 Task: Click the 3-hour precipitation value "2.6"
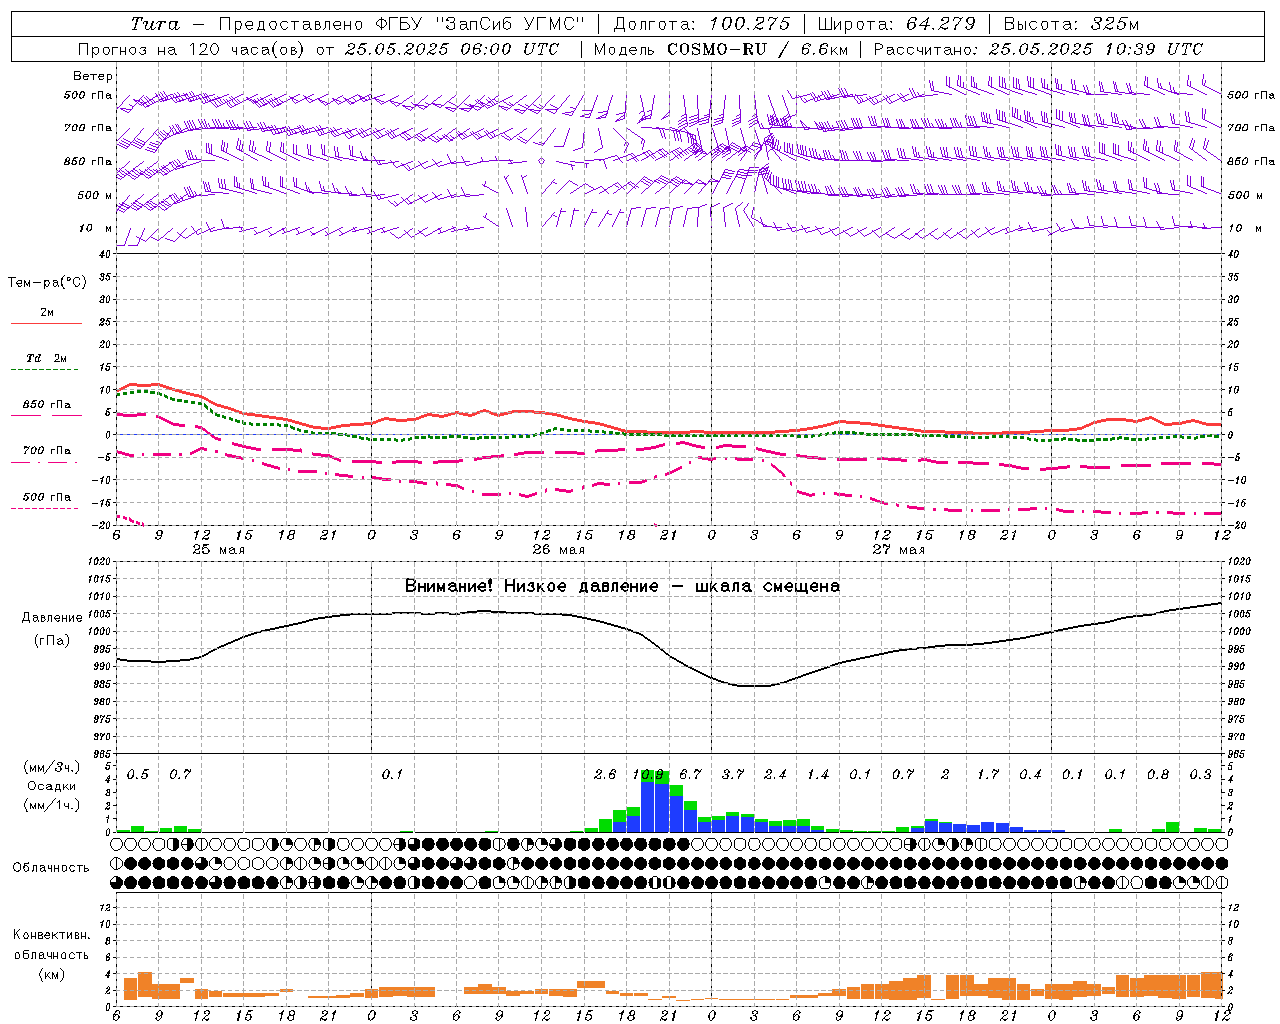[605, 774]
